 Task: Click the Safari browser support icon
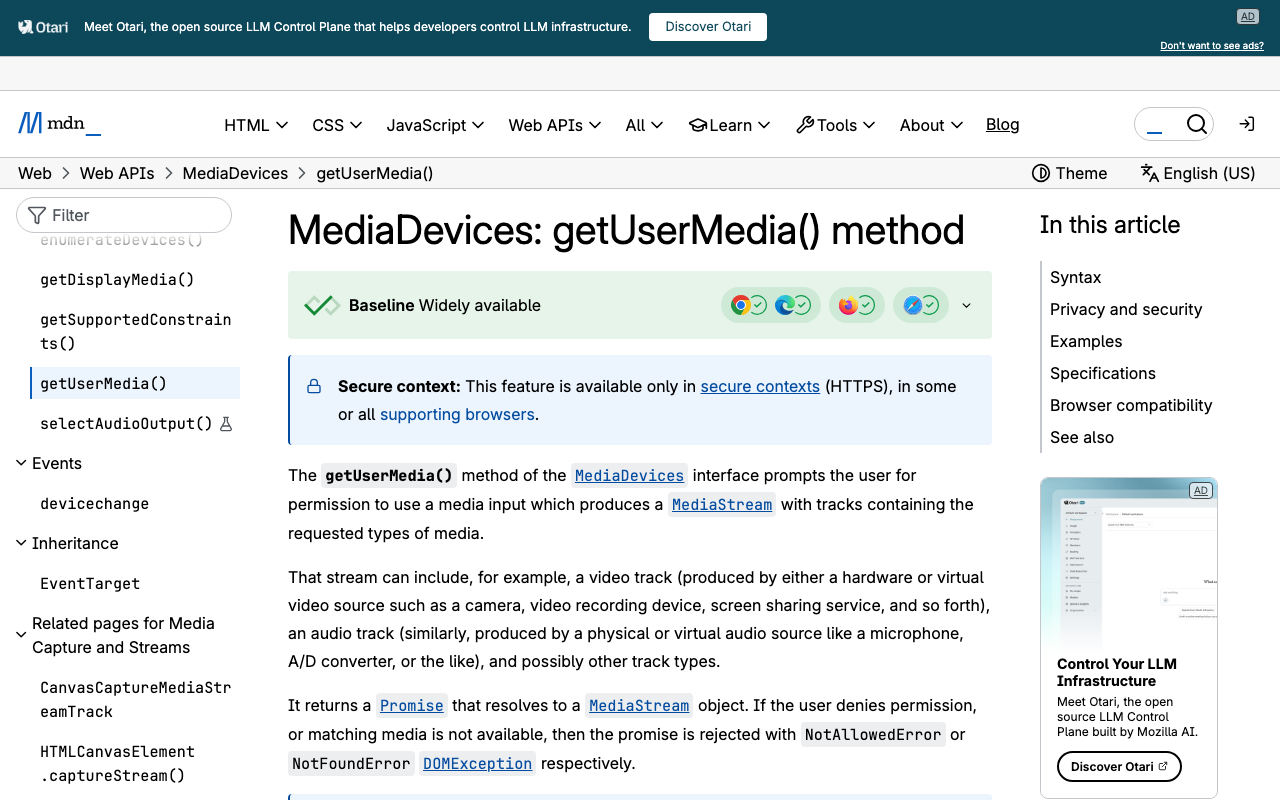[913, 305]
